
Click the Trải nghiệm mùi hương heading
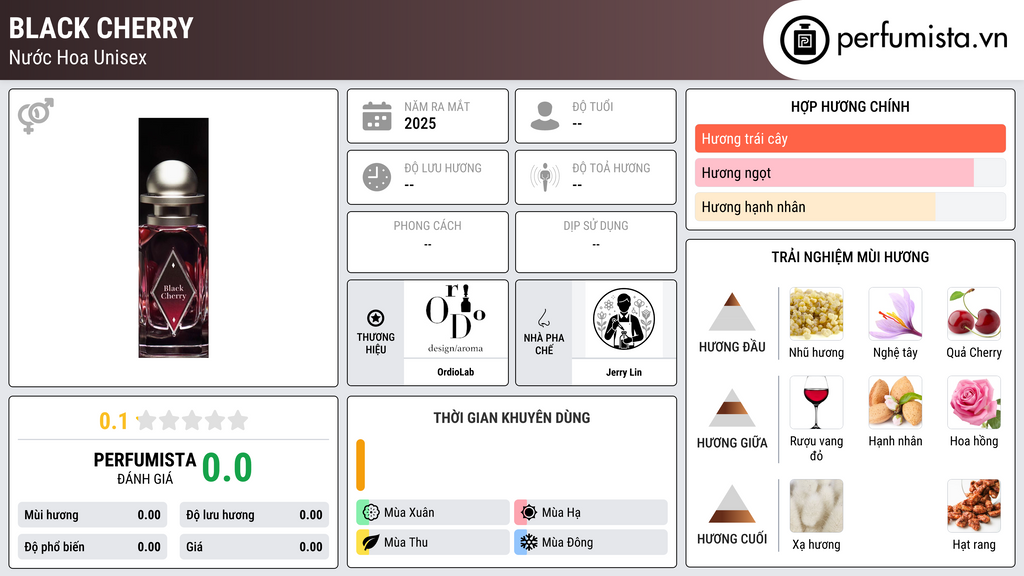850,257
